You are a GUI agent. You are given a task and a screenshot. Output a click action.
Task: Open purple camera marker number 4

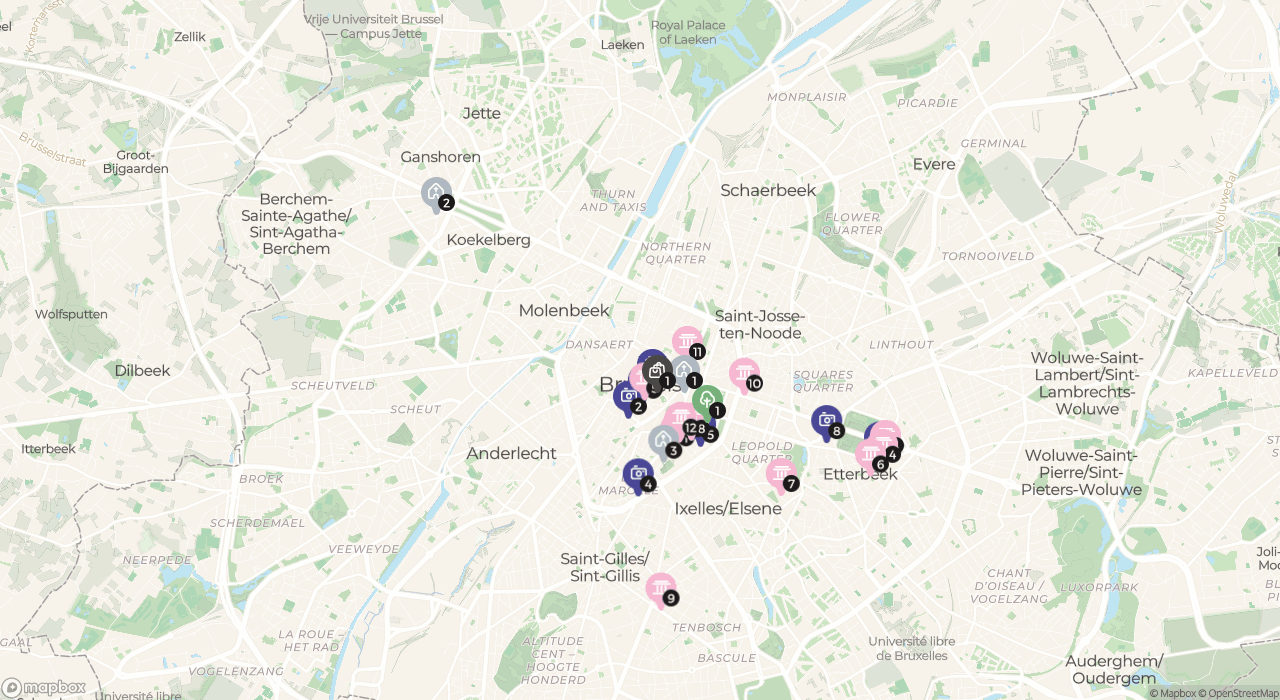click(x=638, y=475)
